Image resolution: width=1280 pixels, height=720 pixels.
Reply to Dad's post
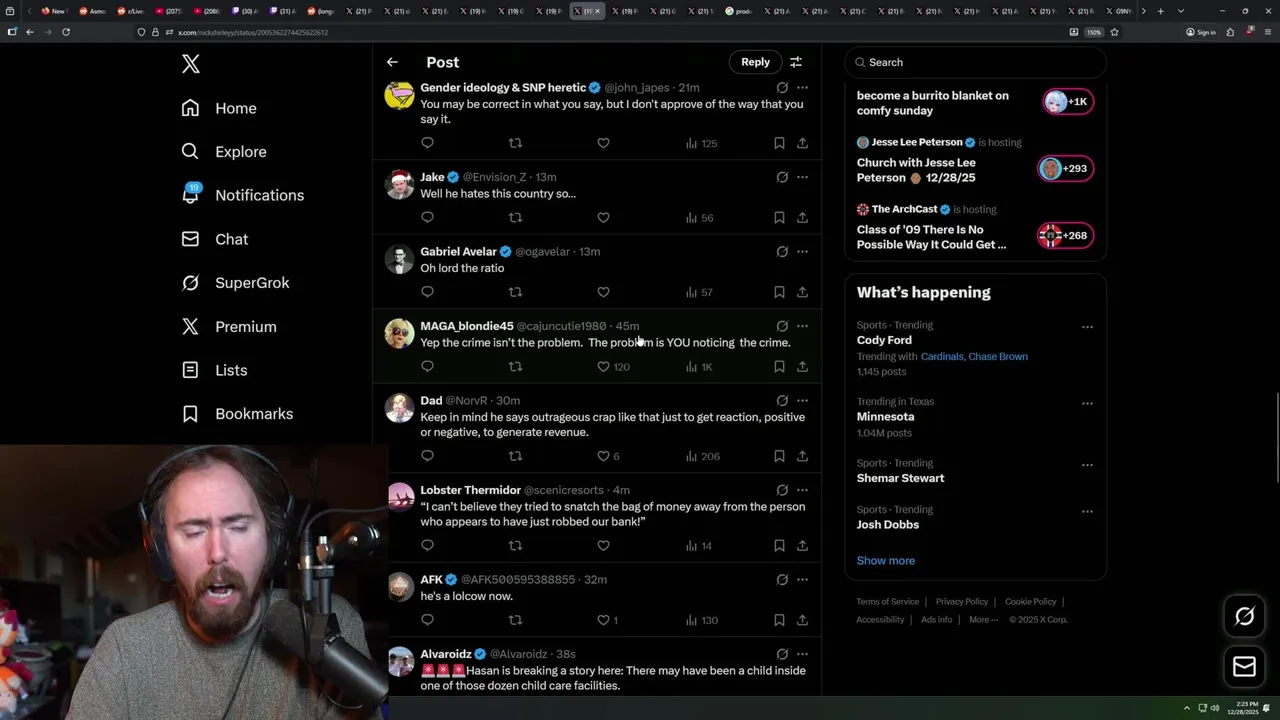427,456
